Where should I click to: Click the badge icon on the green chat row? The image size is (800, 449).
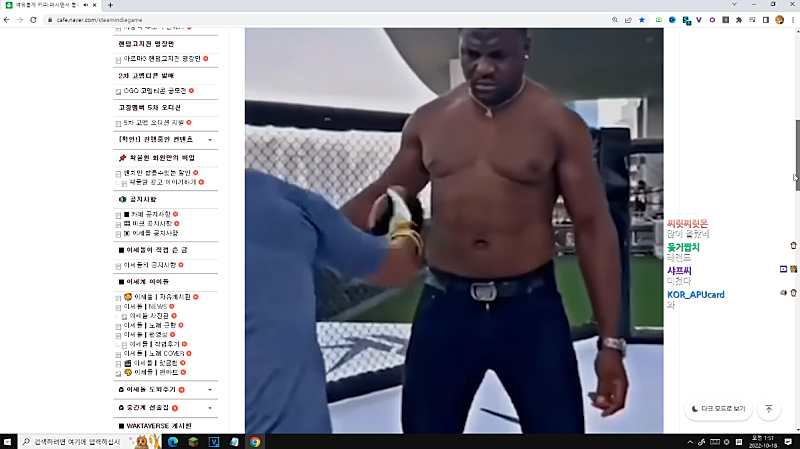click(793, 246)
